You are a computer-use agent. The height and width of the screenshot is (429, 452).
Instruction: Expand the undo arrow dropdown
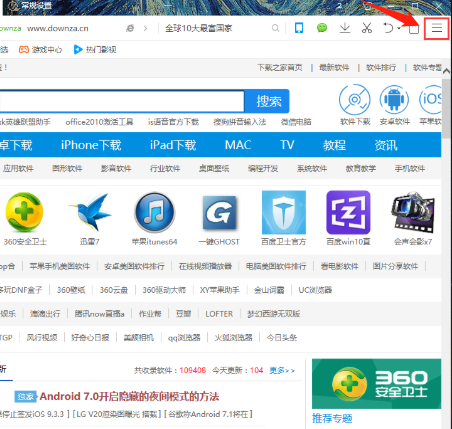(399, 28)
